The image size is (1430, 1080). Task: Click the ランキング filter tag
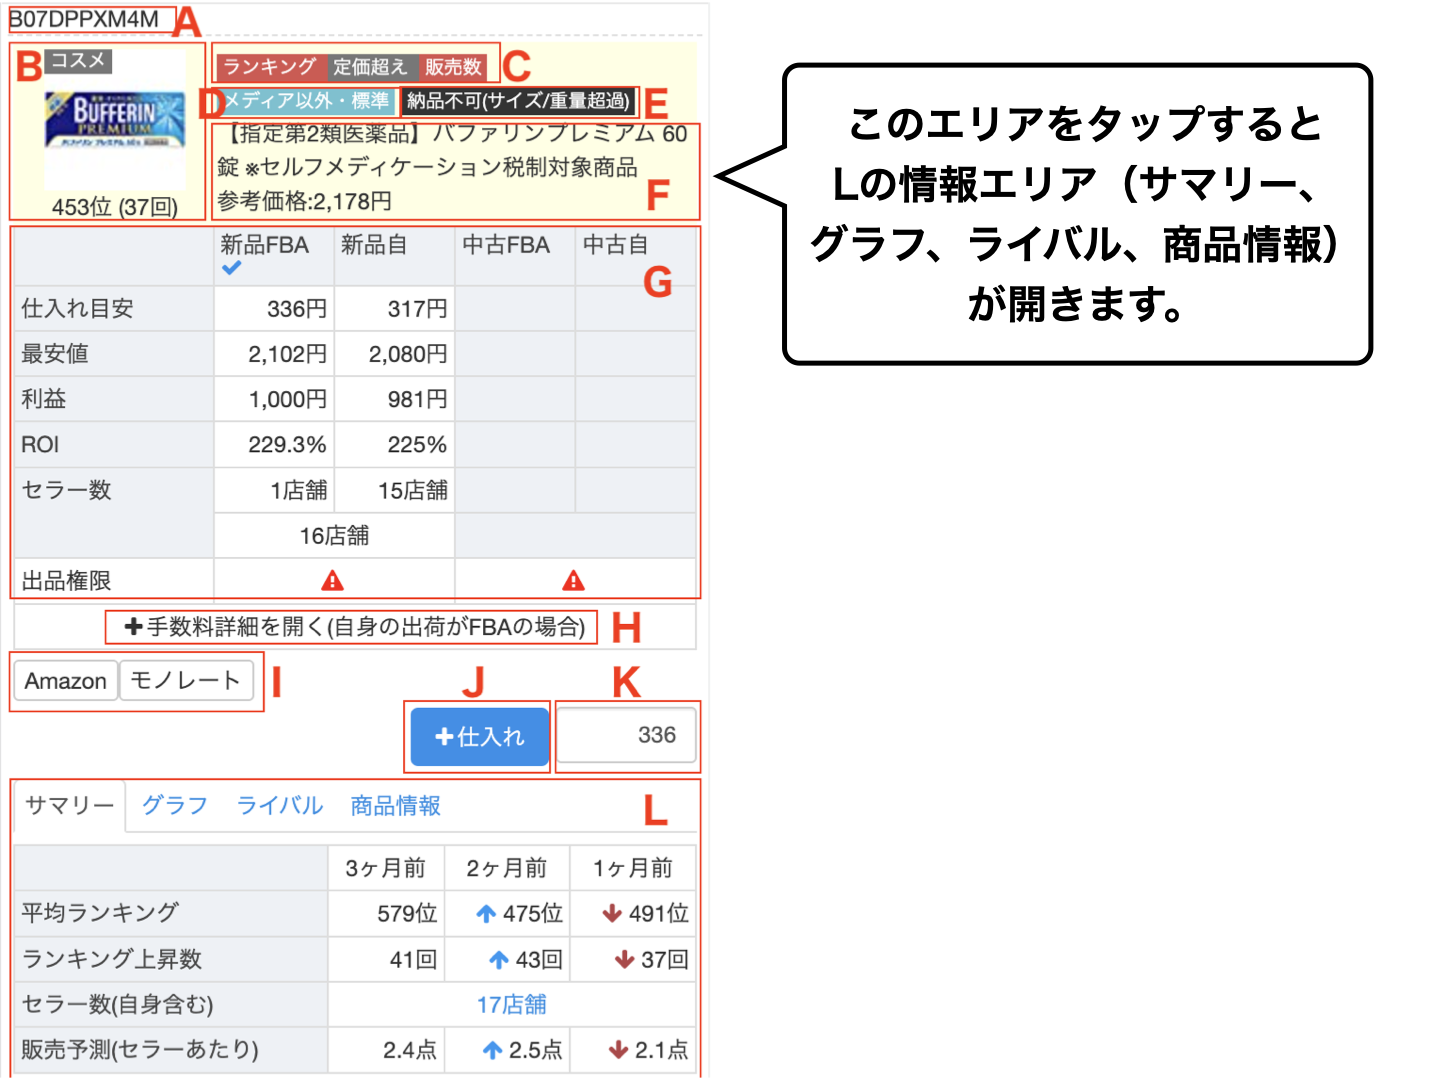click(x=269, y=67)
